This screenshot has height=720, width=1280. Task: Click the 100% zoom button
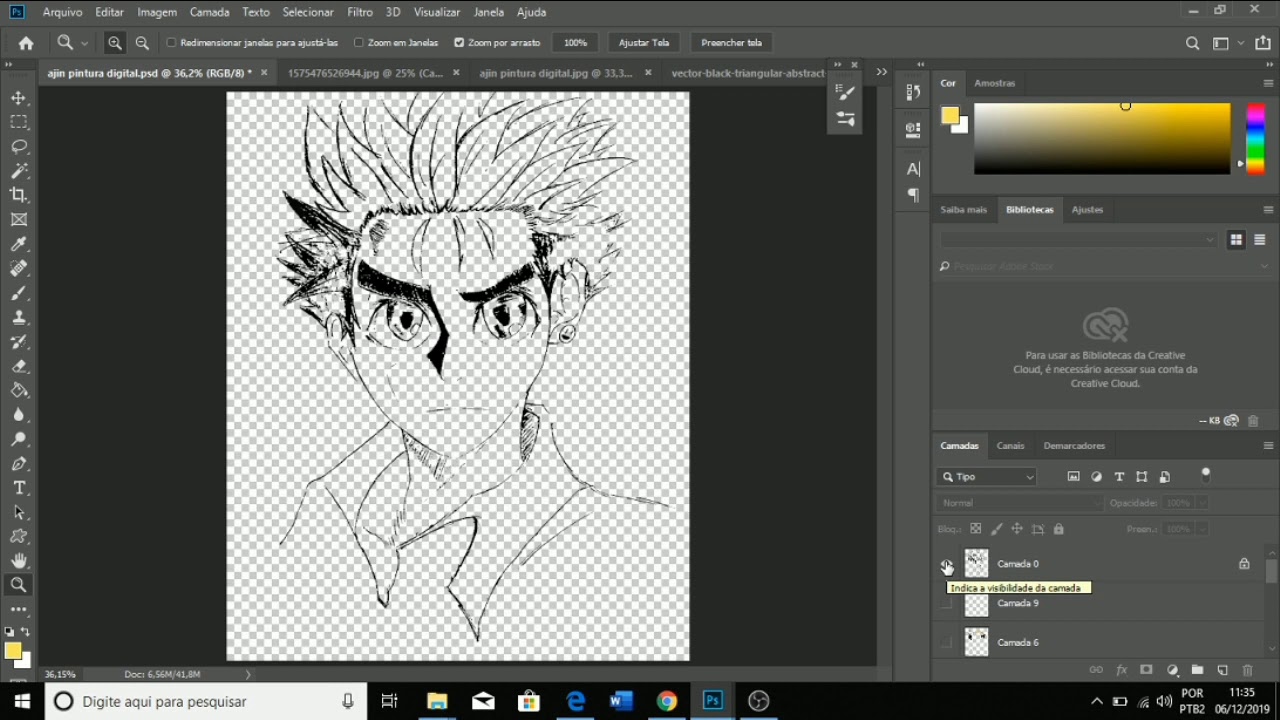pos(575,43)
